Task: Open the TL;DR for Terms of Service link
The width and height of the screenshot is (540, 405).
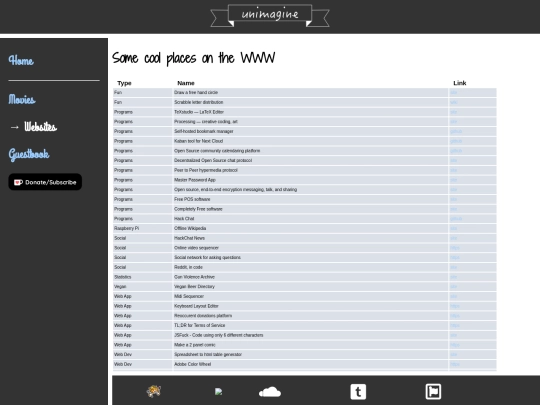Action: [x=455, y=325]
